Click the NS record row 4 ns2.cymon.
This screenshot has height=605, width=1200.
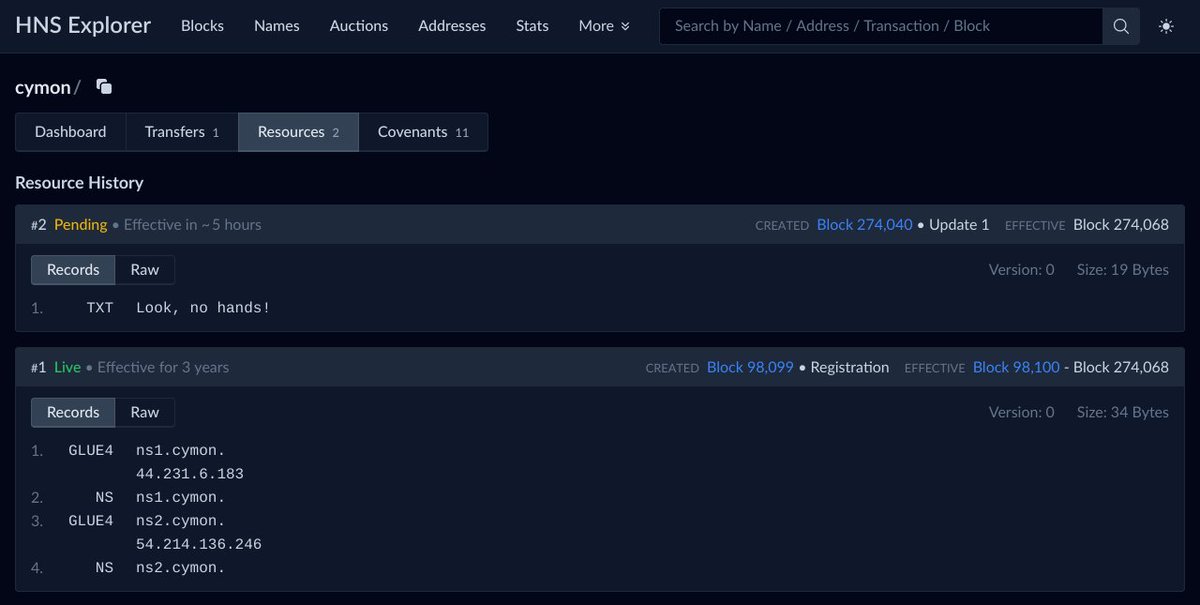coord(181,568)
